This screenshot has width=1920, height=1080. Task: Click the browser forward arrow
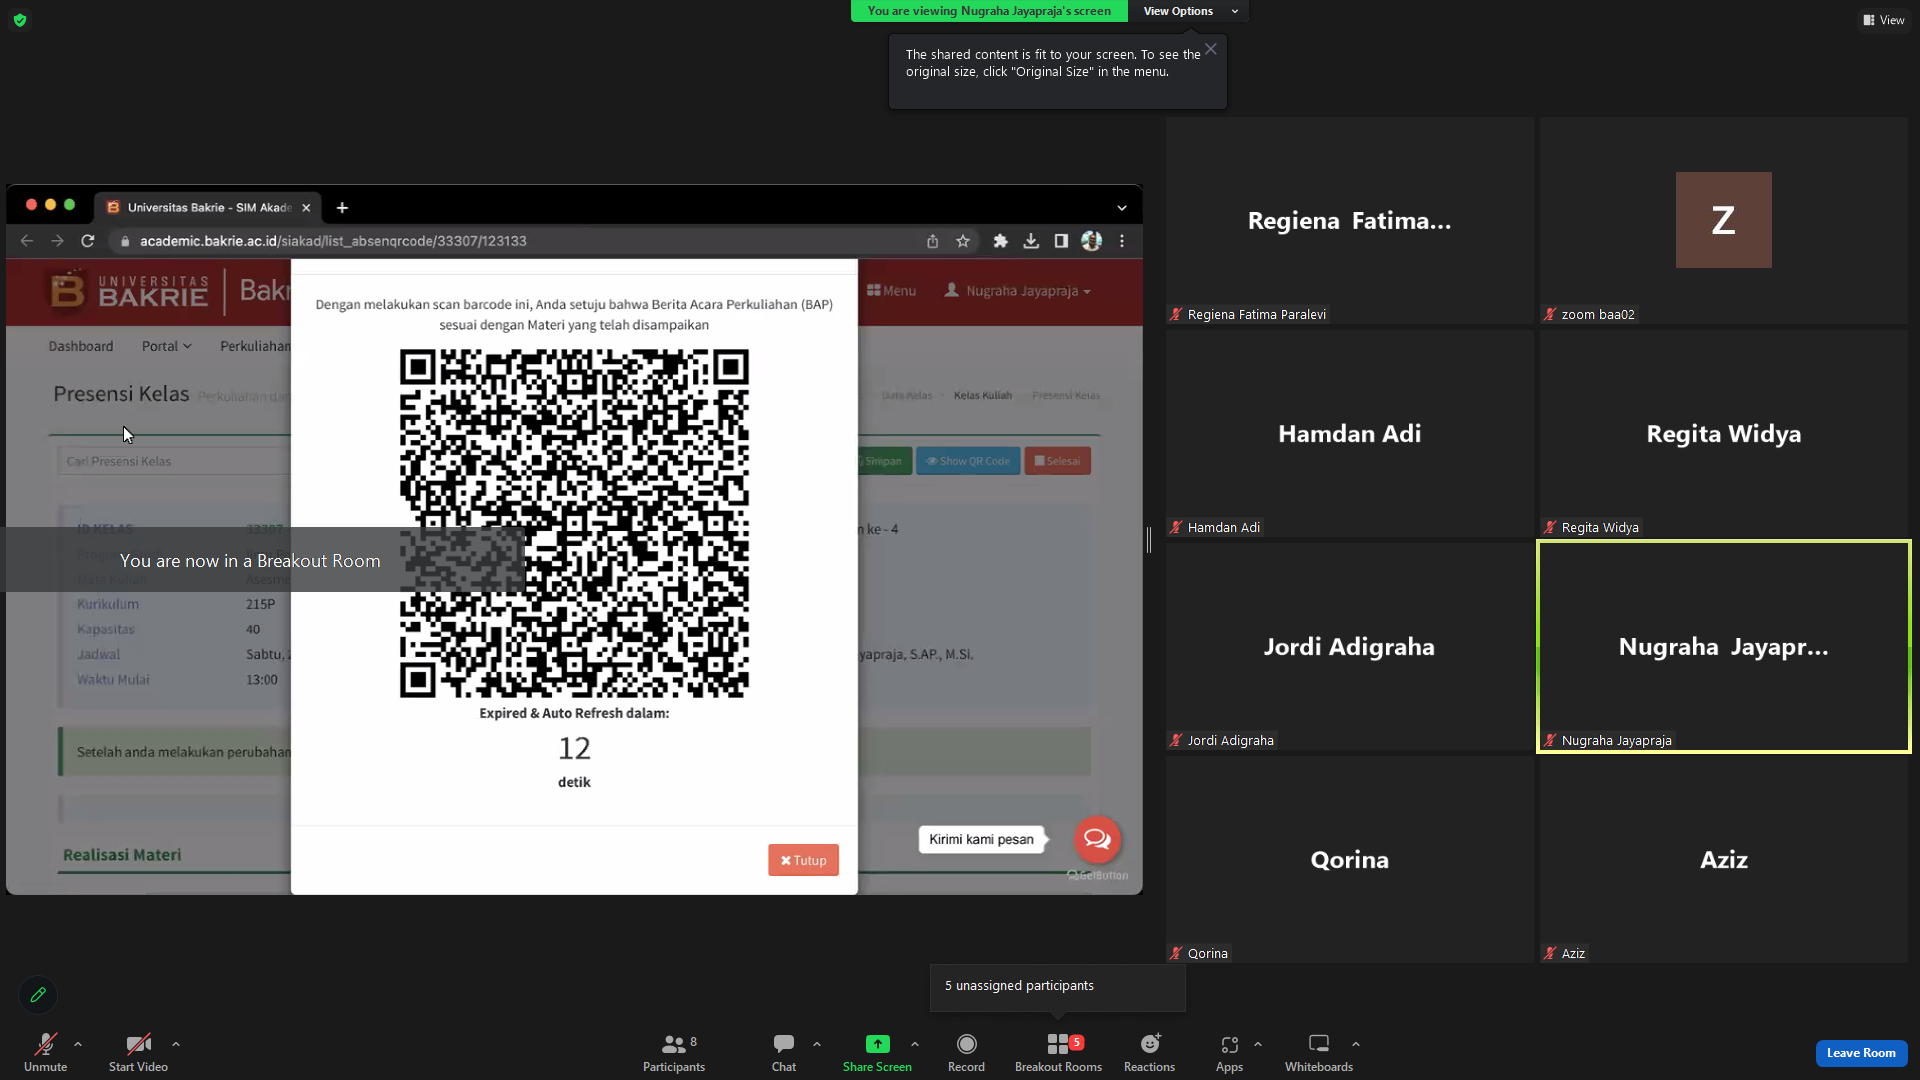point(57,241)
